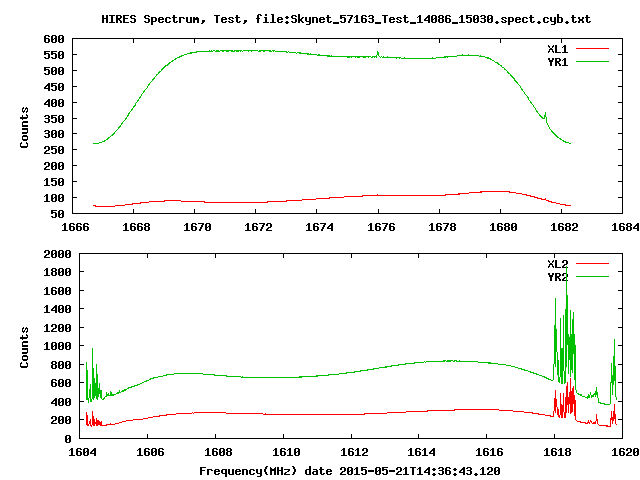Click the XL1 legend label
This screenshot has height=480, width=640.
tap(558, 49)
